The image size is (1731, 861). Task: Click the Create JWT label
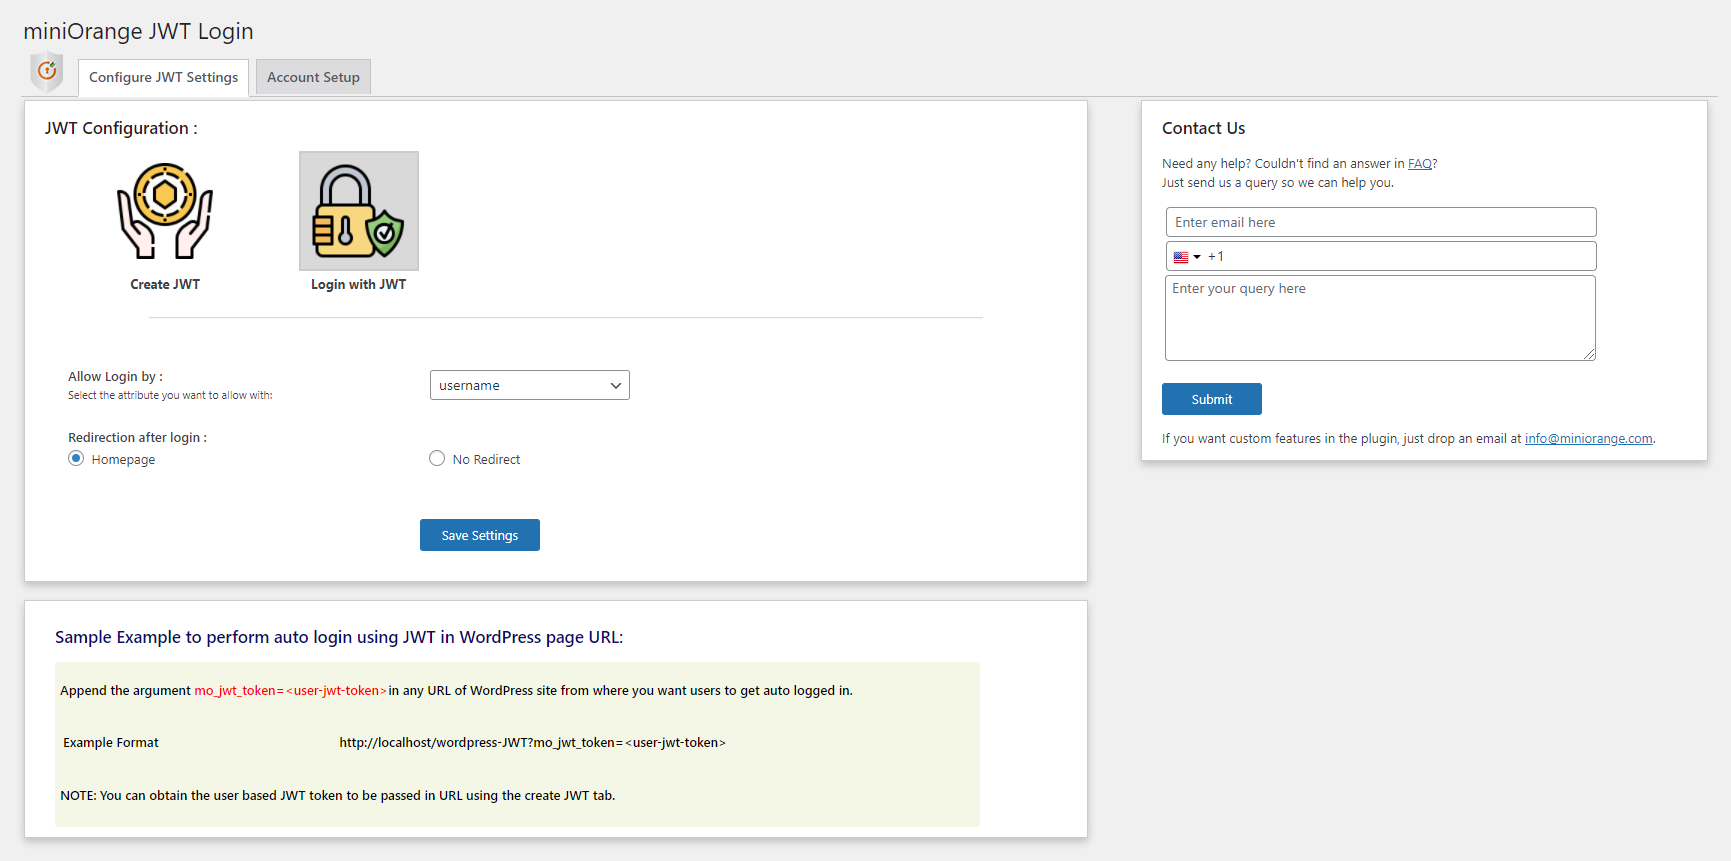[x=165, y=284]
